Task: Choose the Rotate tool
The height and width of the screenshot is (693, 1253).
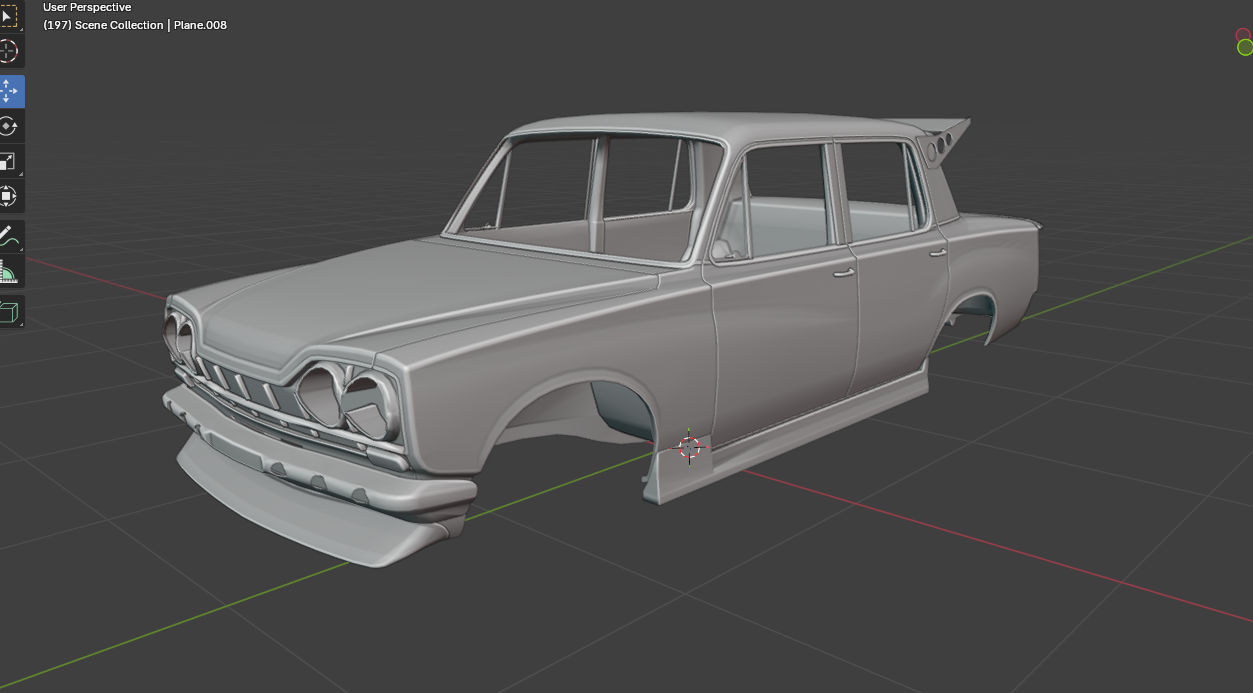Action: [x=9, y=126]
